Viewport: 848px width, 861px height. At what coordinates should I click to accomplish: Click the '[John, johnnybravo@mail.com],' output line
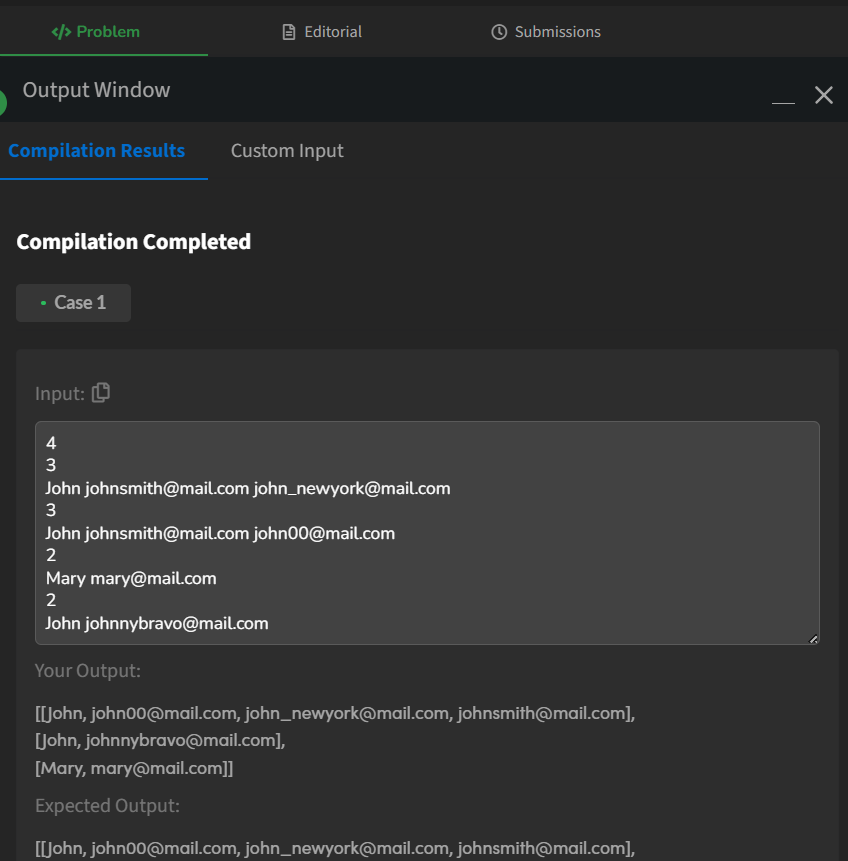[x=160, y=740]
